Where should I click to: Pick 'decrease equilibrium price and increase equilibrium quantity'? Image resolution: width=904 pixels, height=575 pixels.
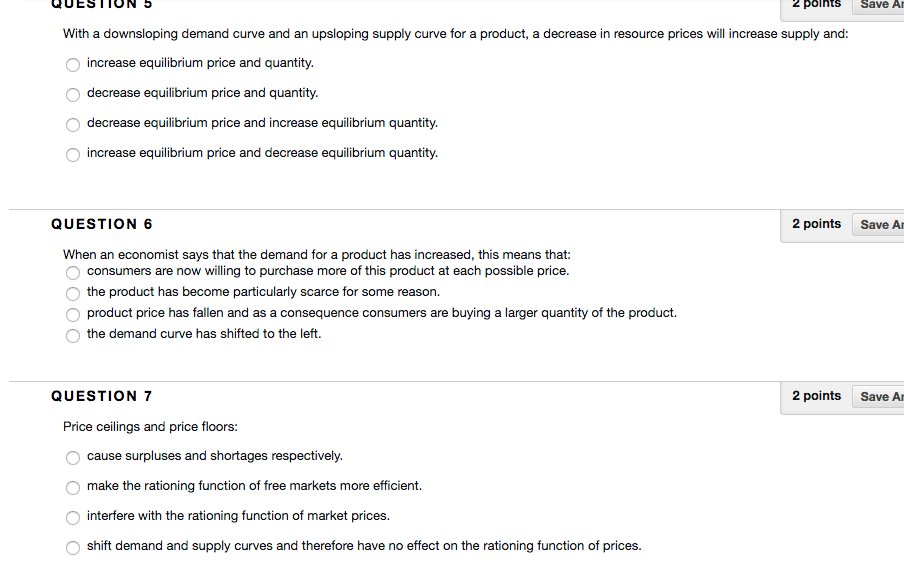(x=73, y=125)
